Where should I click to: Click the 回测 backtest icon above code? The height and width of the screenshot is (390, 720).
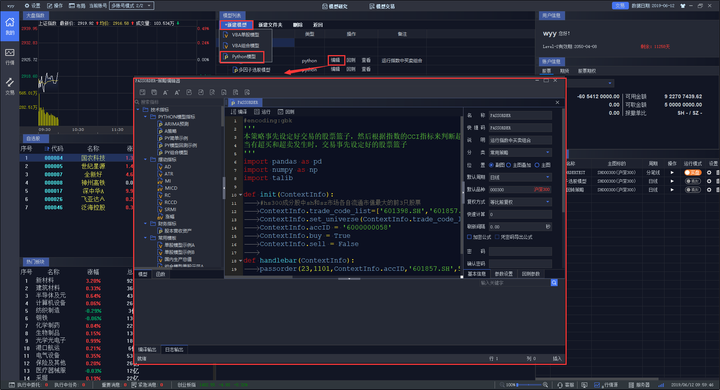[286, 112]
